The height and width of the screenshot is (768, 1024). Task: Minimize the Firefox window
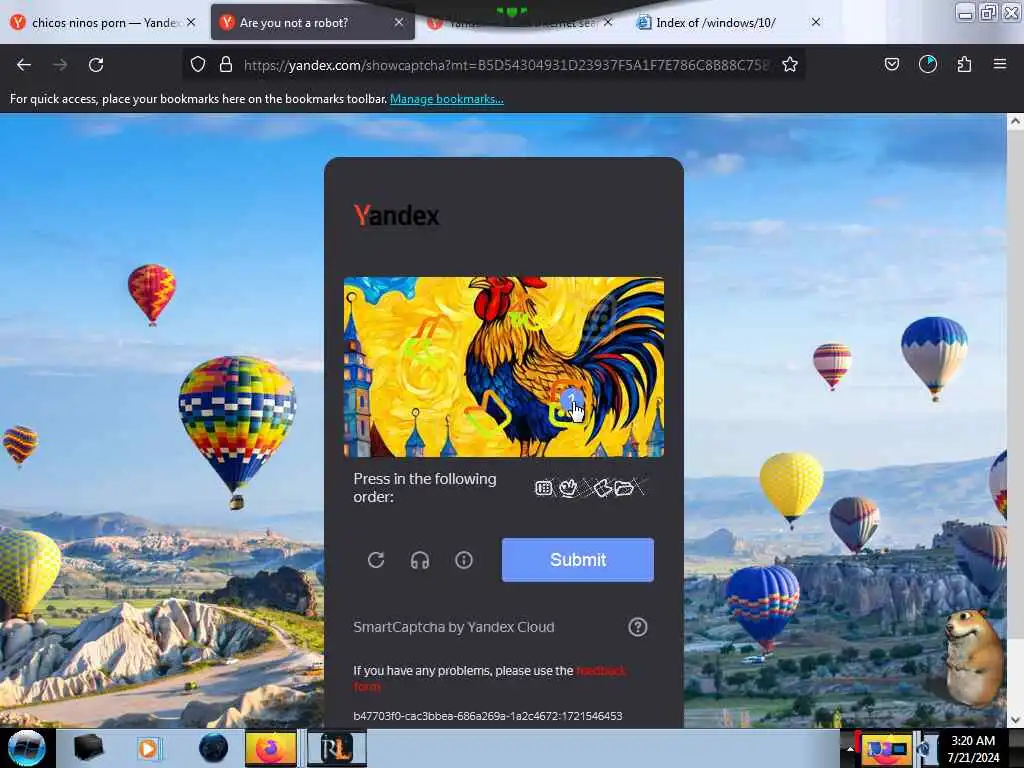click(x=965, y=12)
